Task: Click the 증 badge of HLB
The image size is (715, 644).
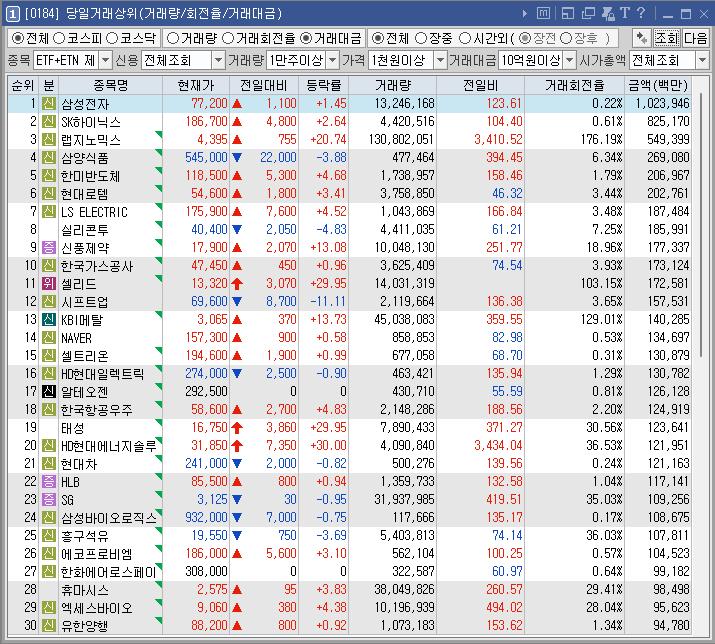Action: (49, 482)
